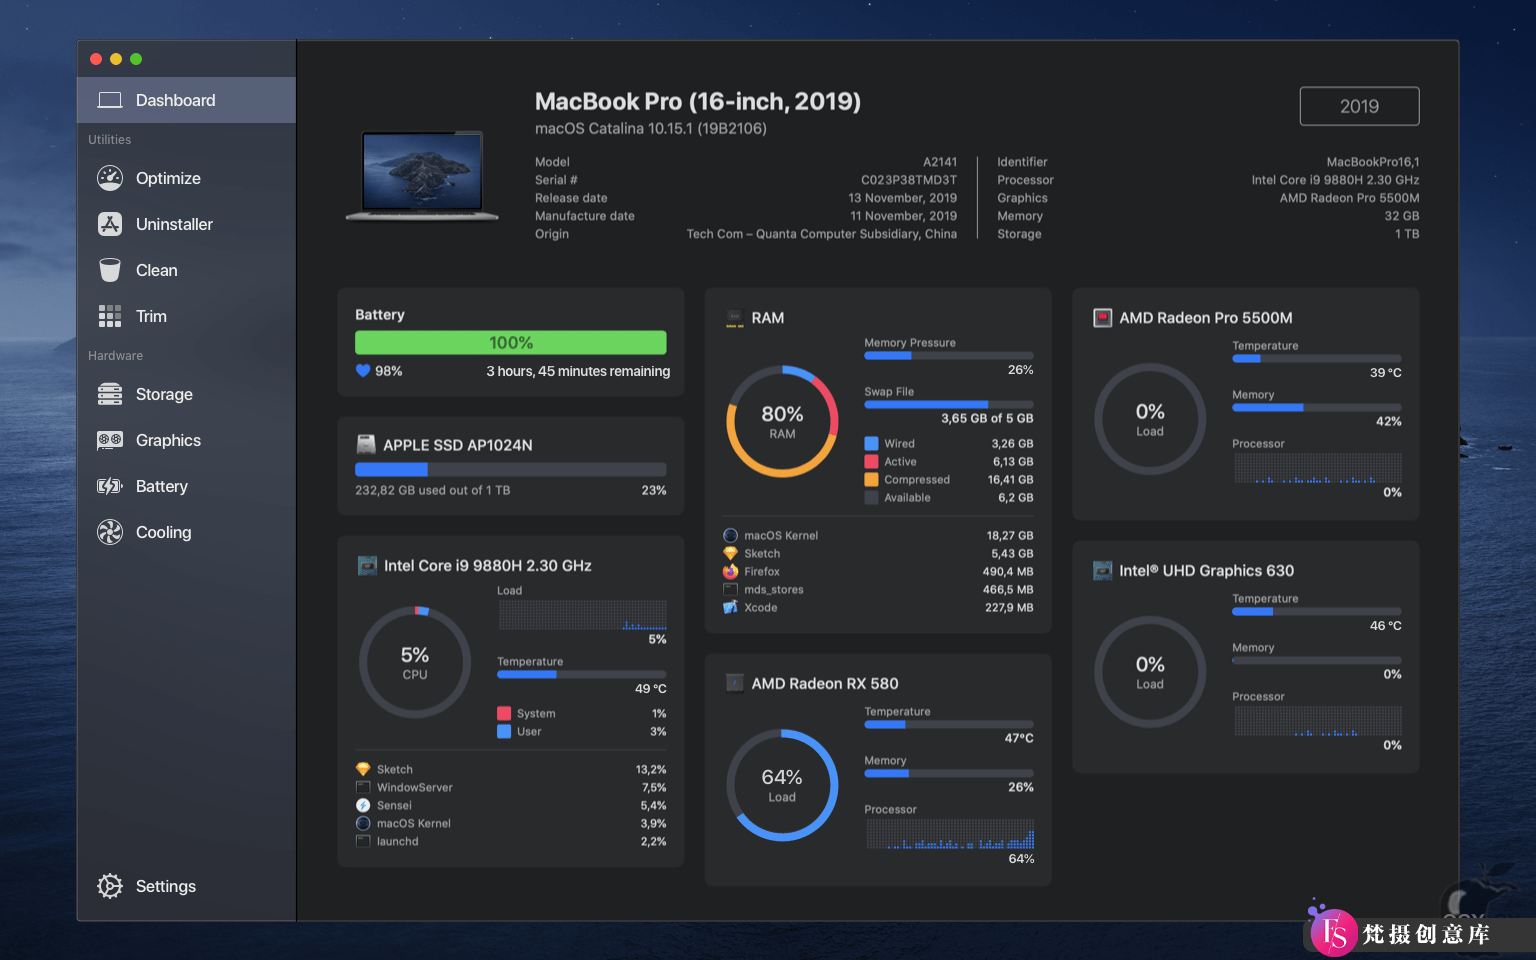
Task: Open the Dashboard section
Action: pos(186,100)
